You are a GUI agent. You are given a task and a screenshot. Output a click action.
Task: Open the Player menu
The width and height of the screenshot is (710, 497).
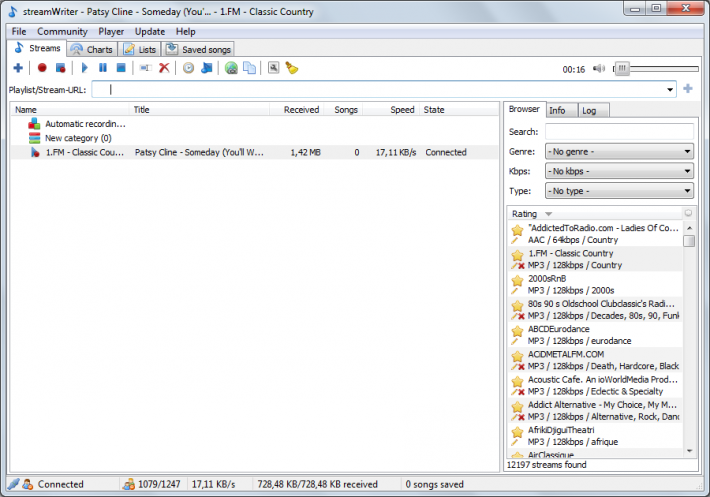[x=111, y=32]
